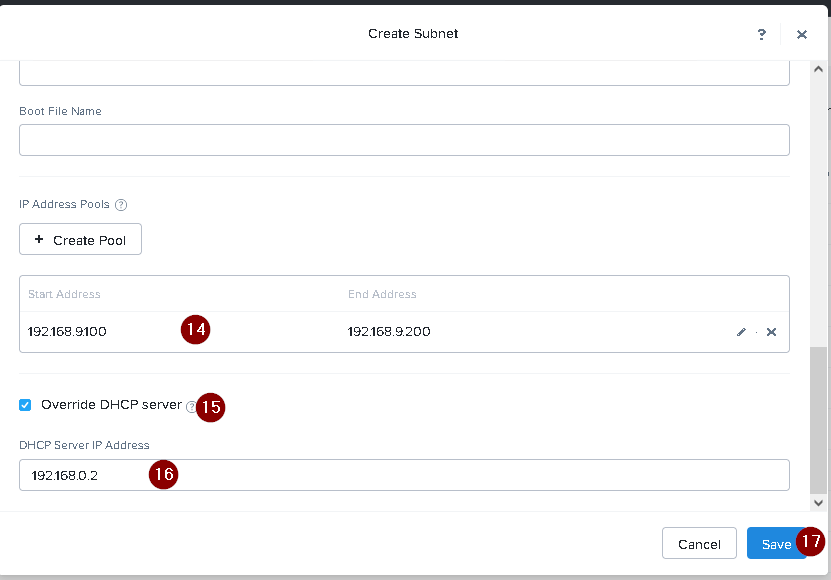This screenshot has width=831, height=580.
Task: Show help for Override DHCP server
Action: click(191, 406)
